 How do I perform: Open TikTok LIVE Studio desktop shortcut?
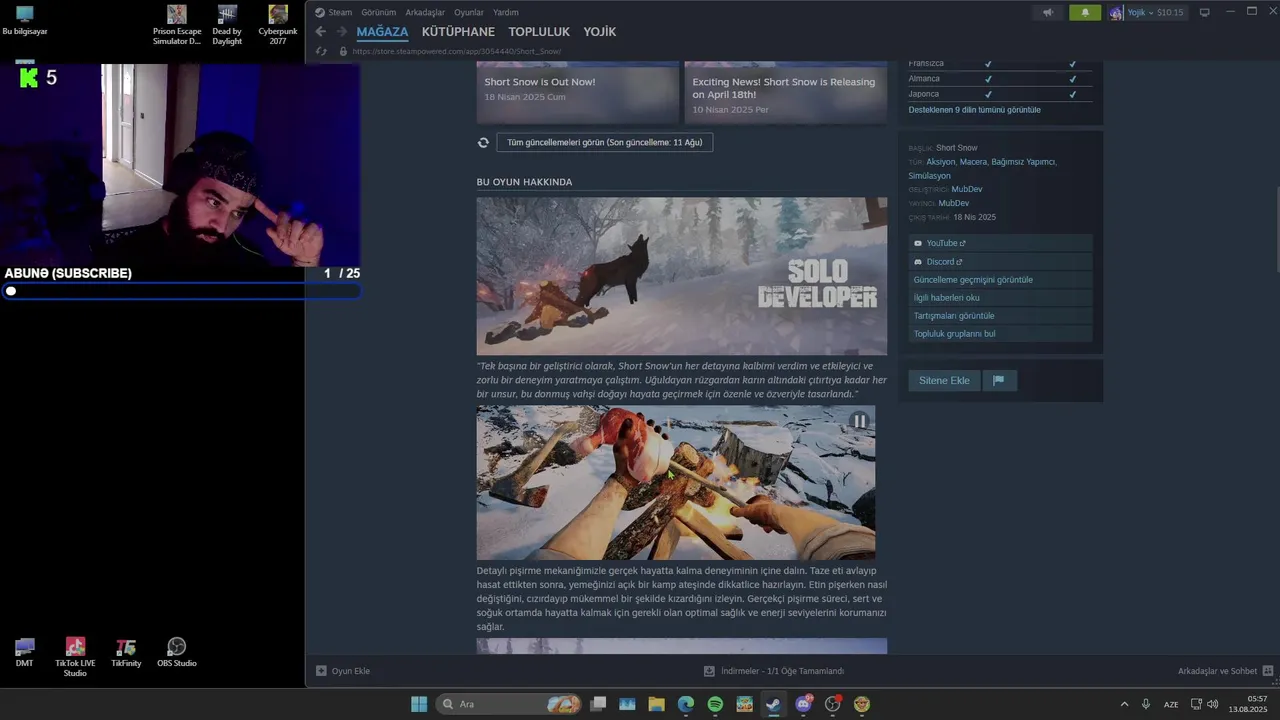click(x=75, y=657)
